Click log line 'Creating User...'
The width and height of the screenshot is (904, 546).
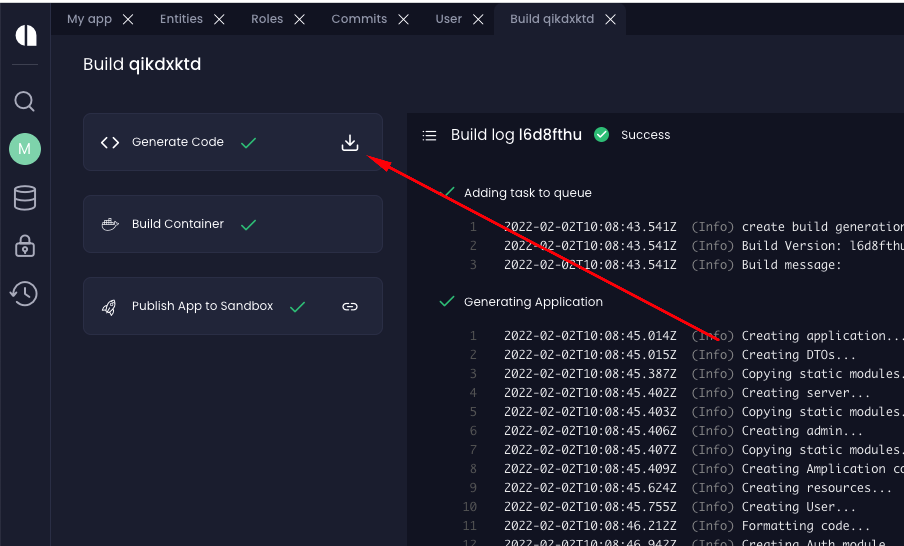[x=798, y=507]
